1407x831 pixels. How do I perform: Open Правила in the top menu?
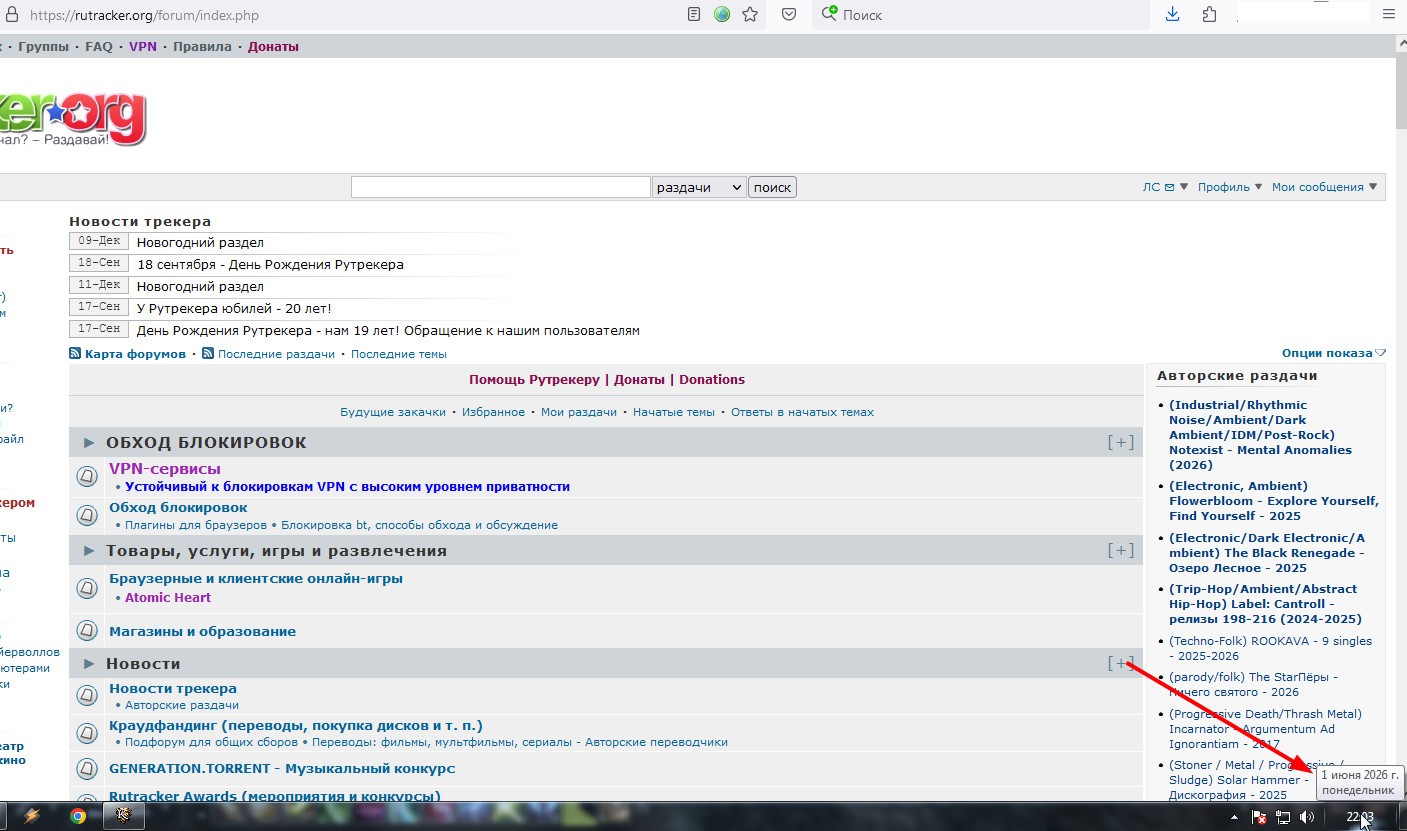(202, 47)
